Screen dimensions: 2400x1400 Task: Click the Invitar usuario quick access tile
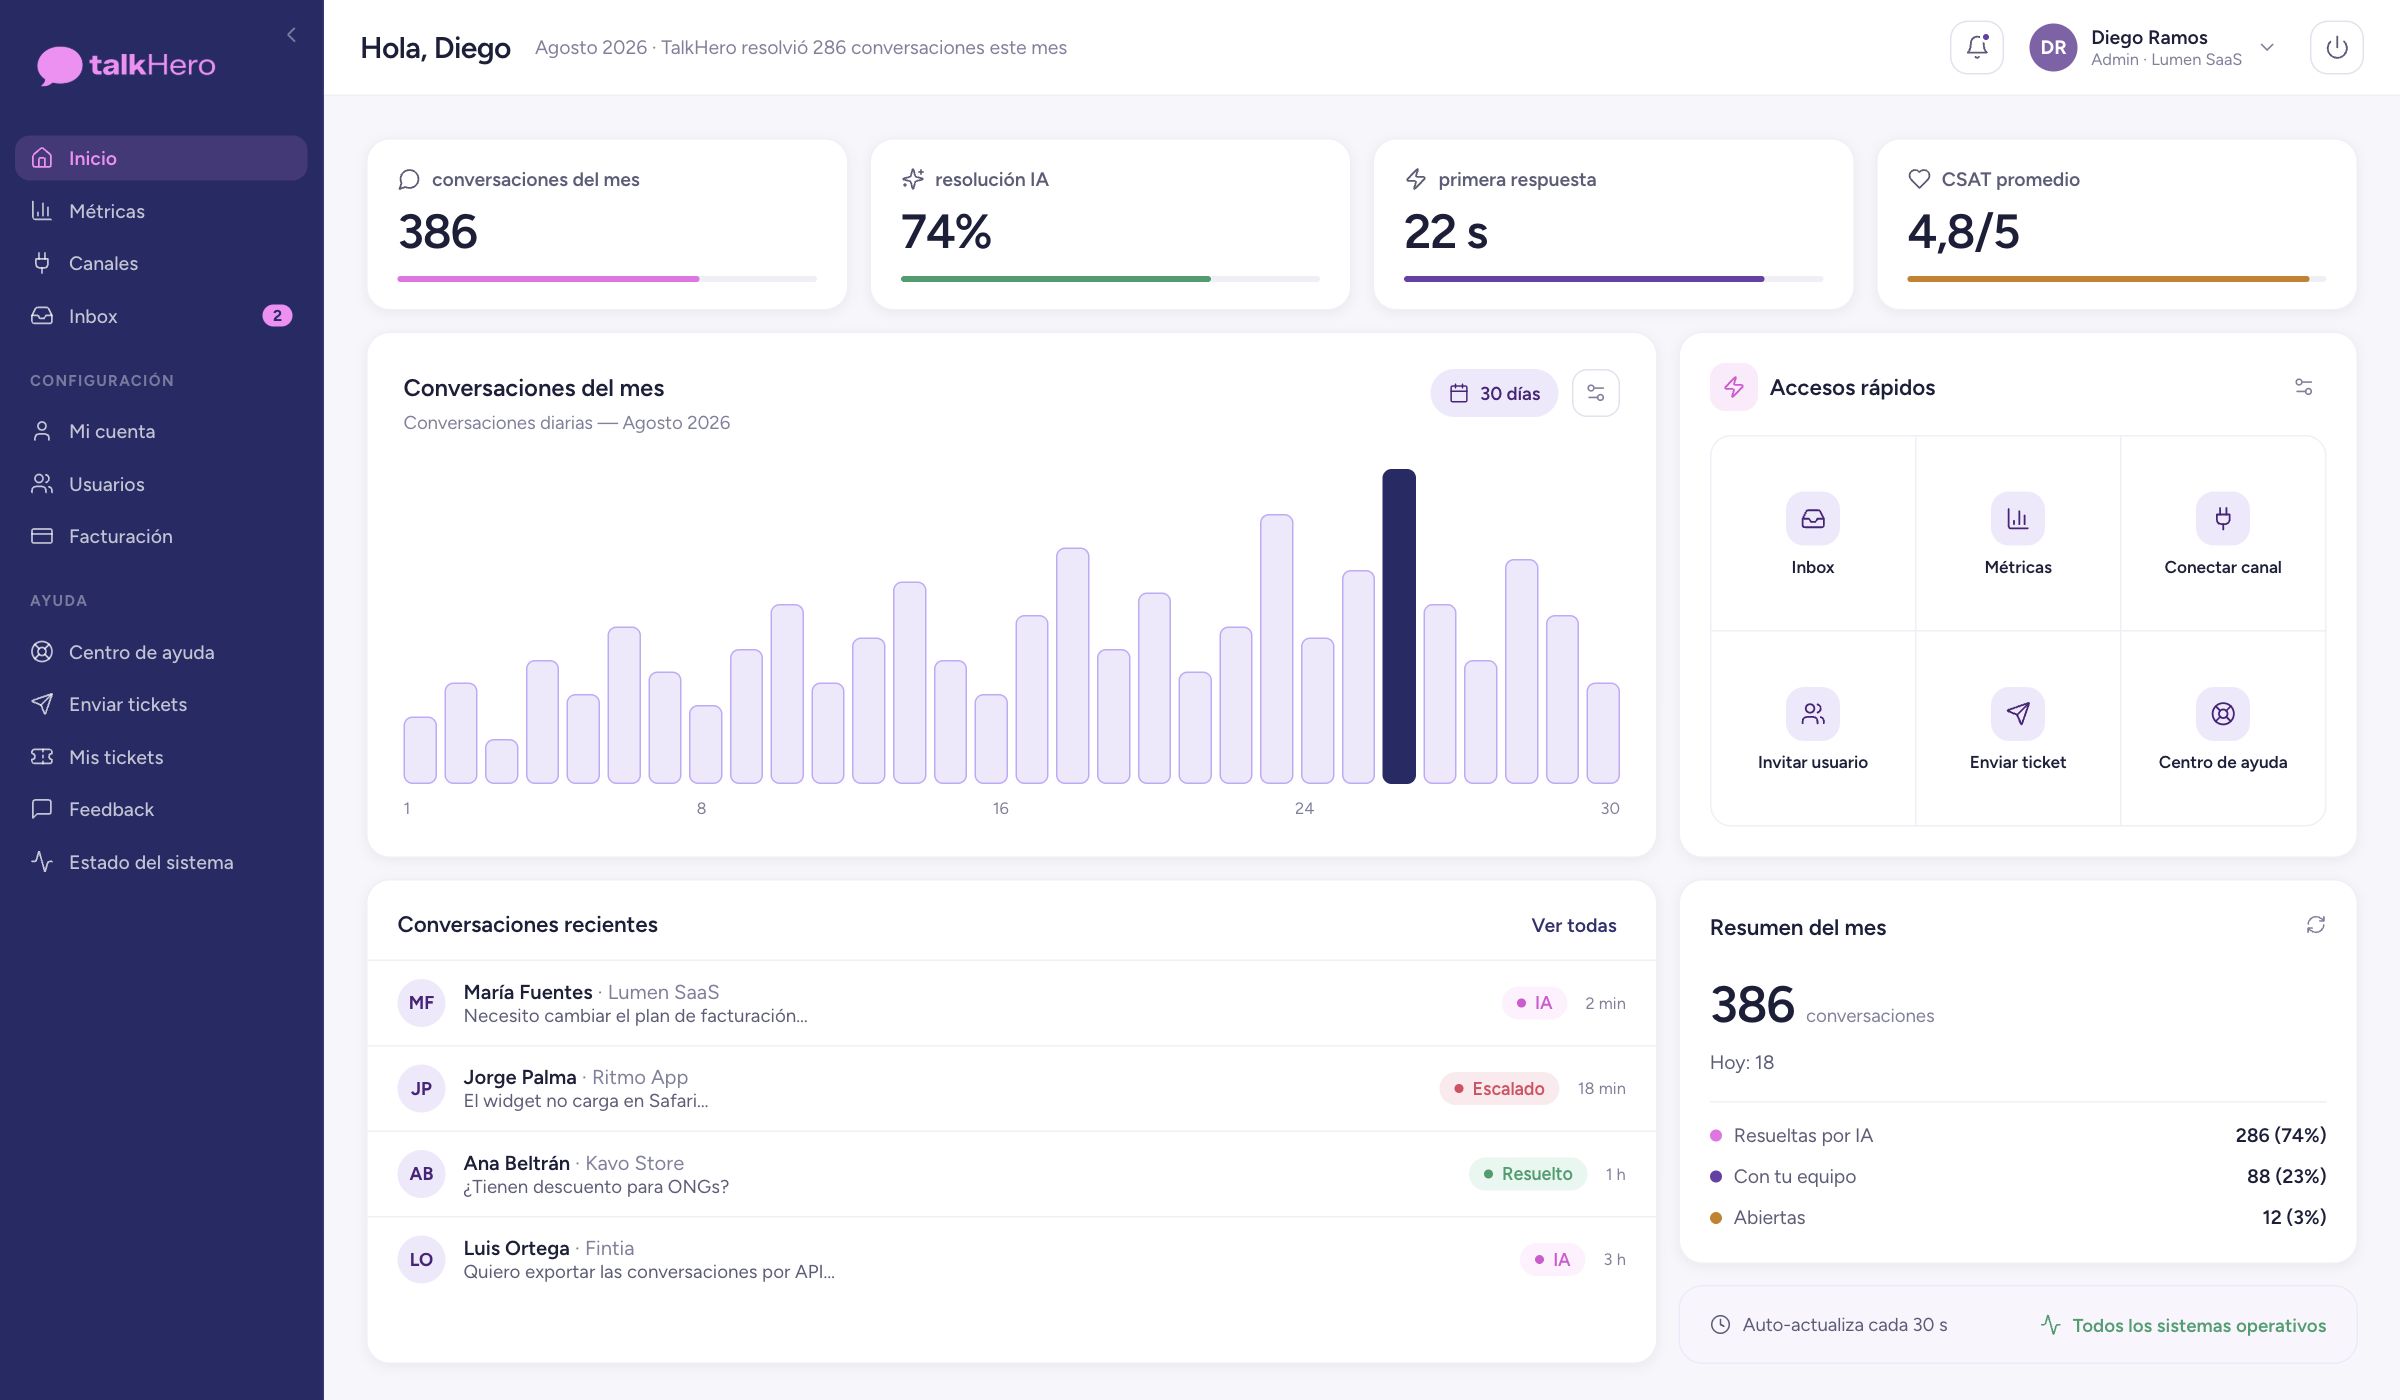[1812, 728]
